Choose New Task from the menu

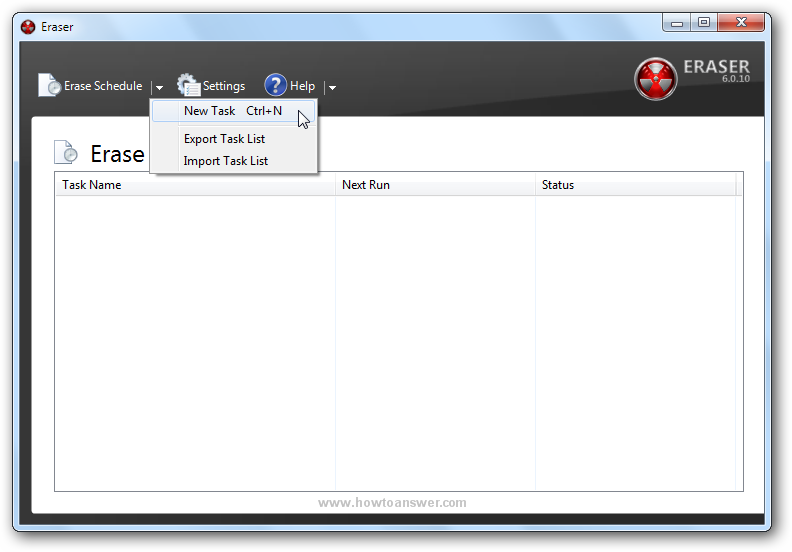click(x=233, y=111)
